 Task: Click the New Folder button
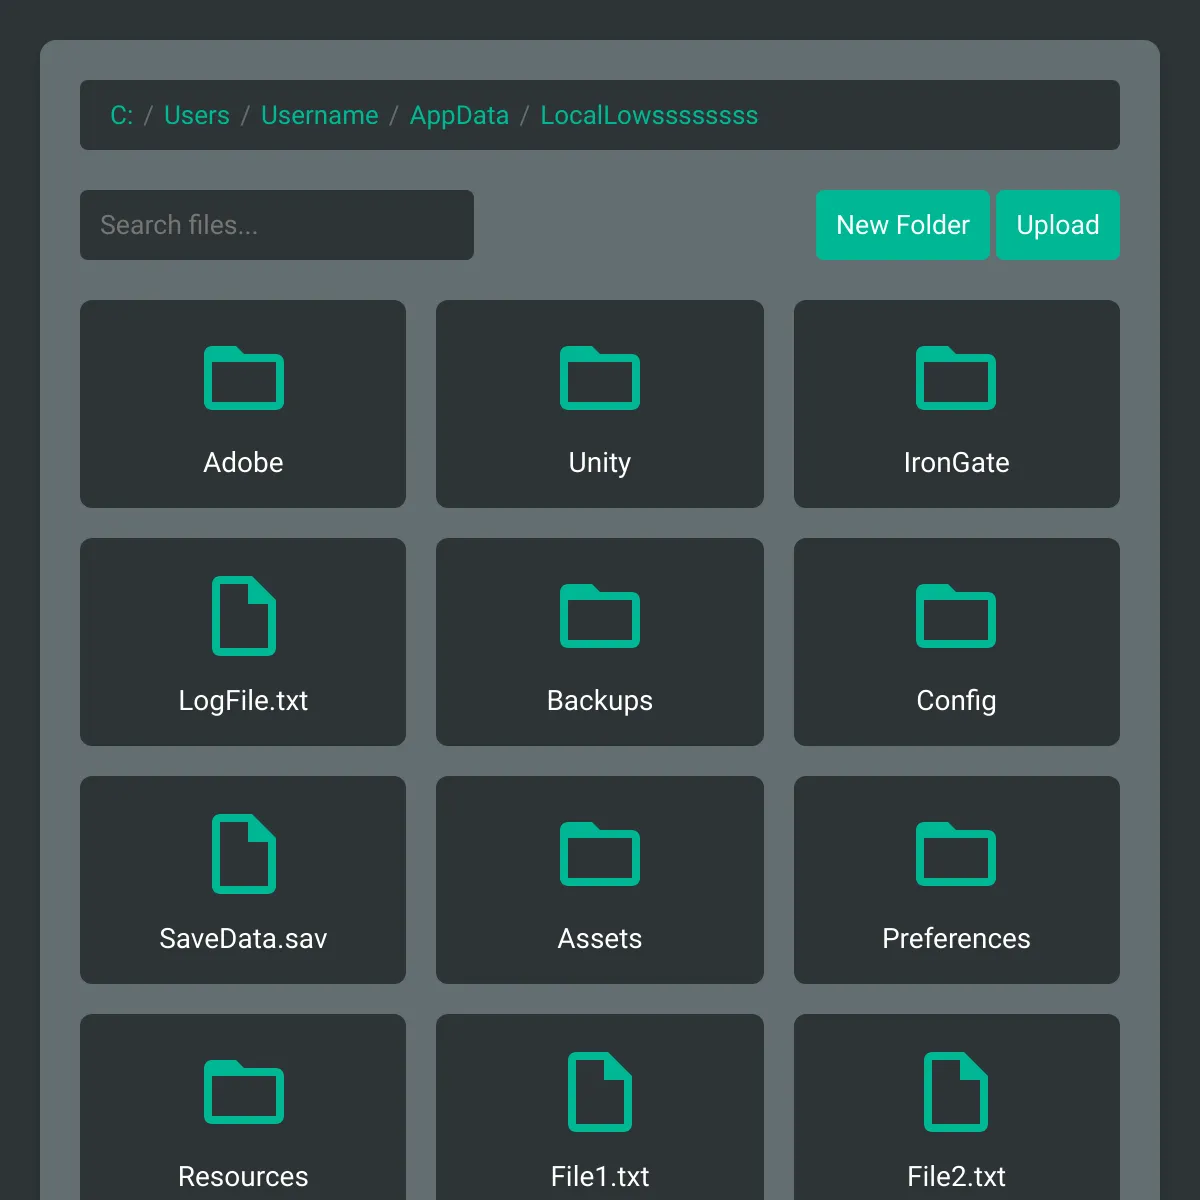[903, 225]
